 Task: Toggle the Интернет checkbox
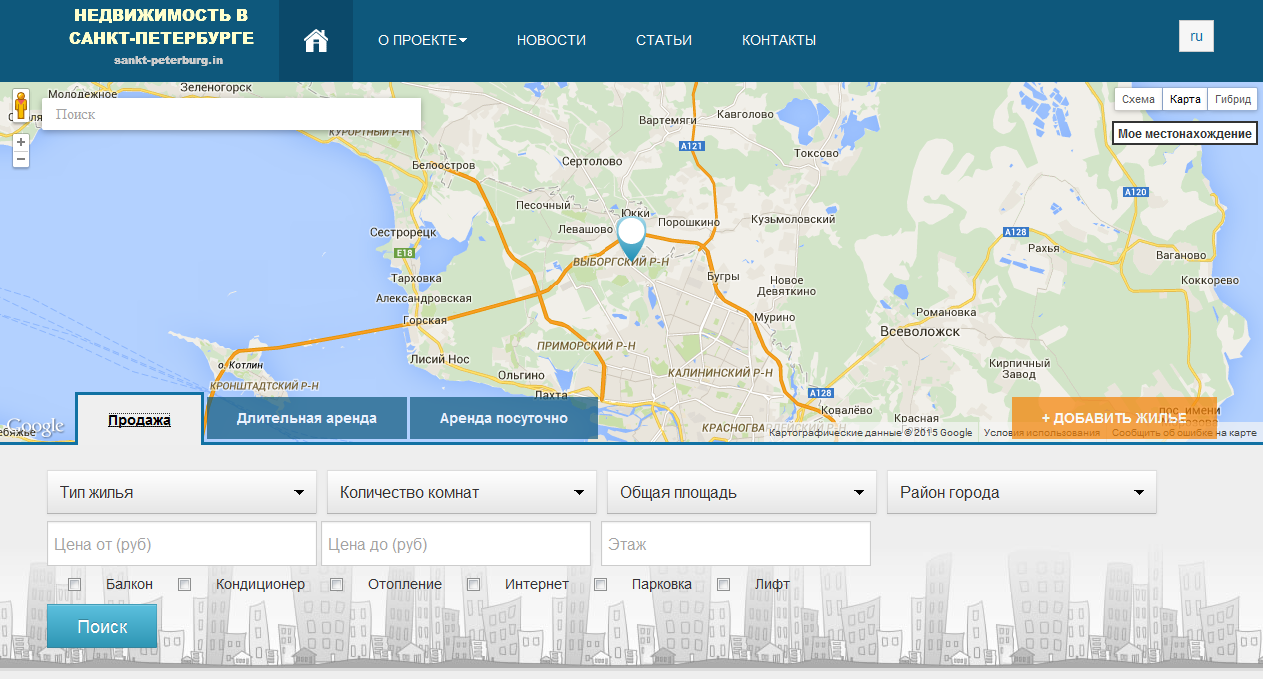pyautogui.click(x=474, y=584)
